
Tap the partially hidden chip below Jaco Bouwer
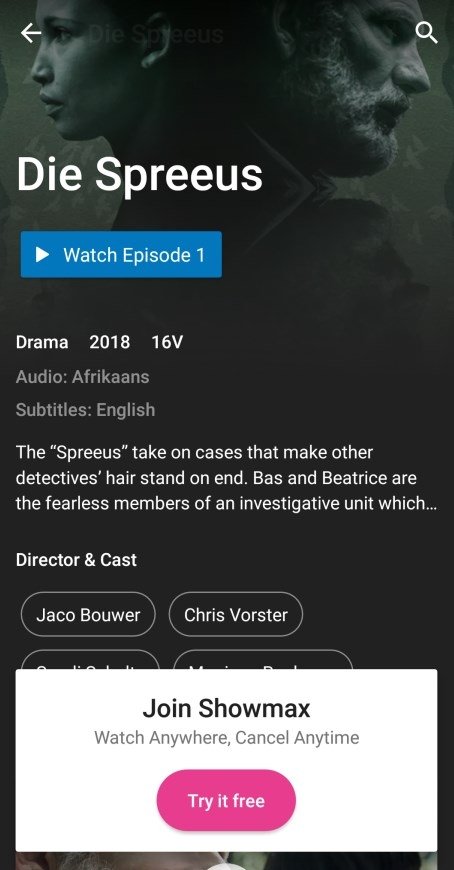tap(90, 660)
